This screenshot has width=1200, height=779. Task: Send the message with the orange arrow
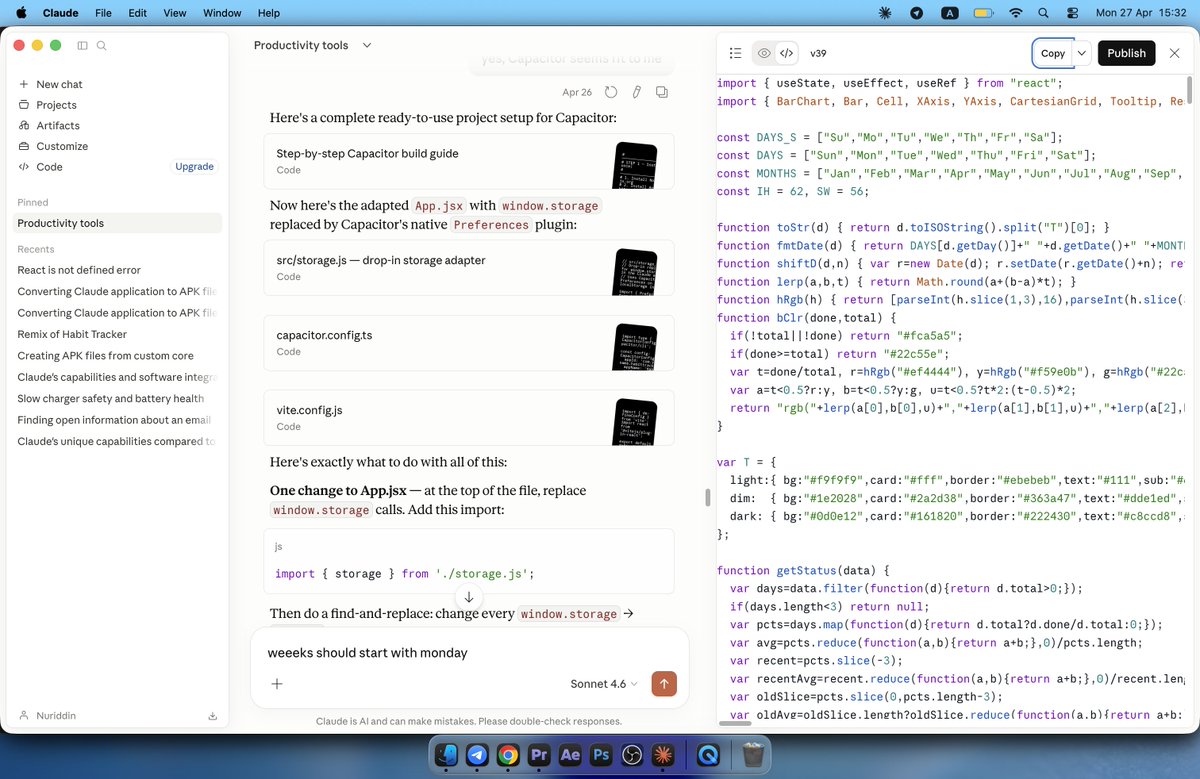tap(664, 684)
